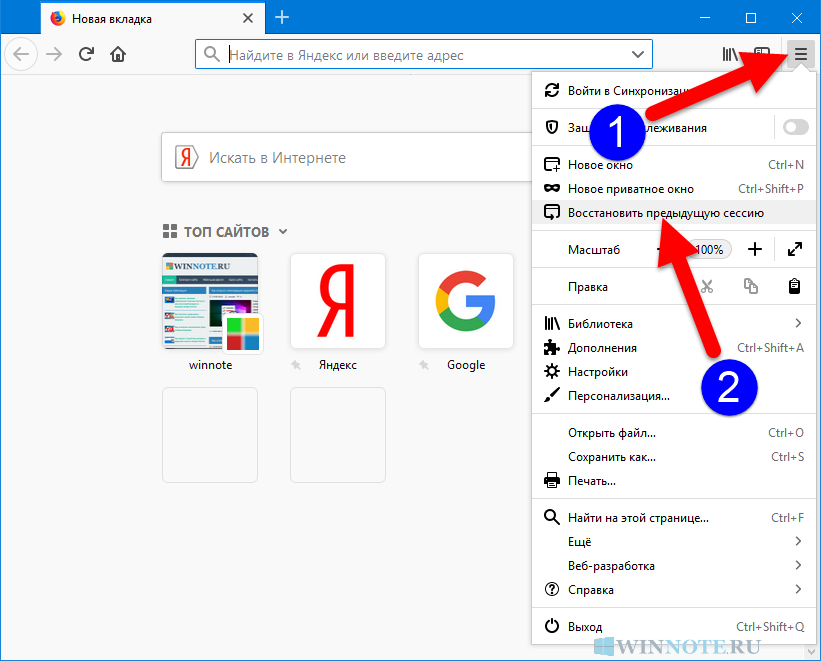Screen dimensions: 821x661
Task: Click the Справка question mark icon
Action: [x=551, y=589]
